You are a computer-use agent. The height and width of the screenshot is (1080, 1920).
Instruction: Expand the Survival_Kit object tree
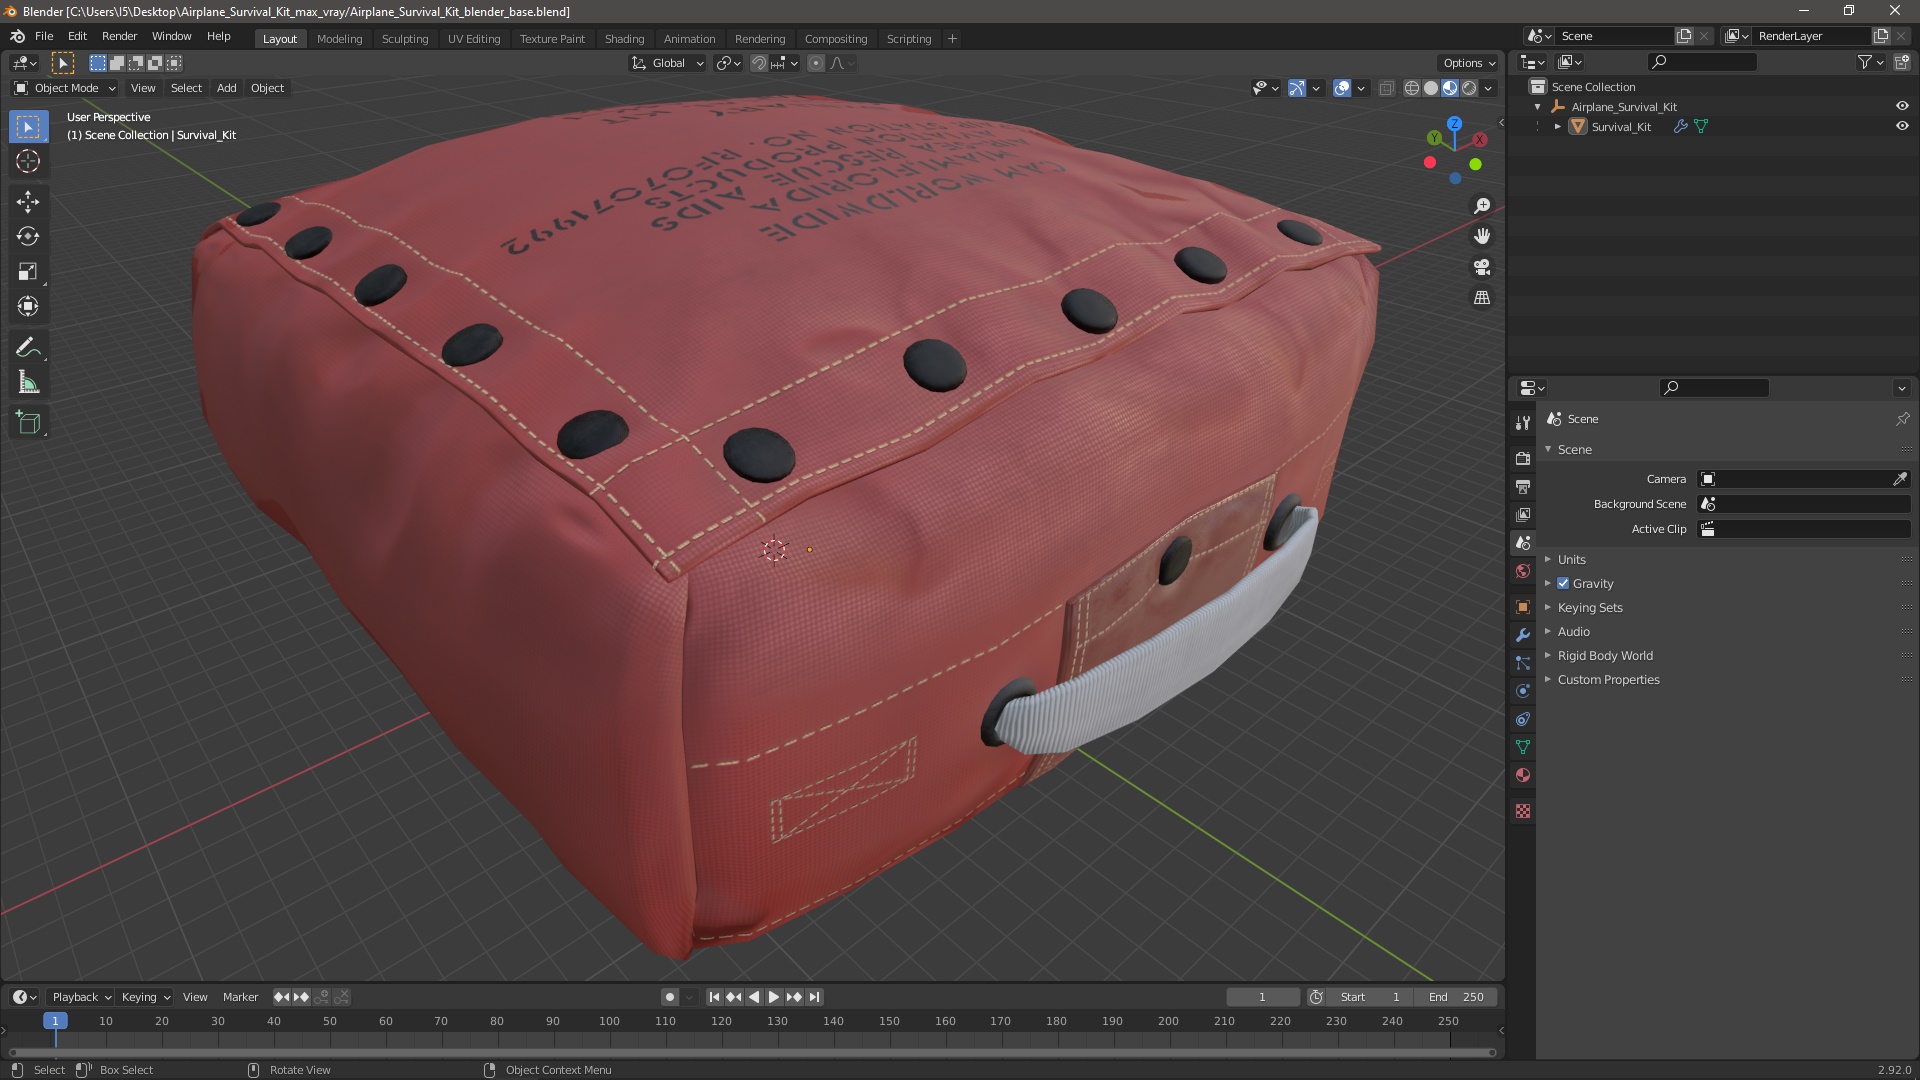point(1557,126)
